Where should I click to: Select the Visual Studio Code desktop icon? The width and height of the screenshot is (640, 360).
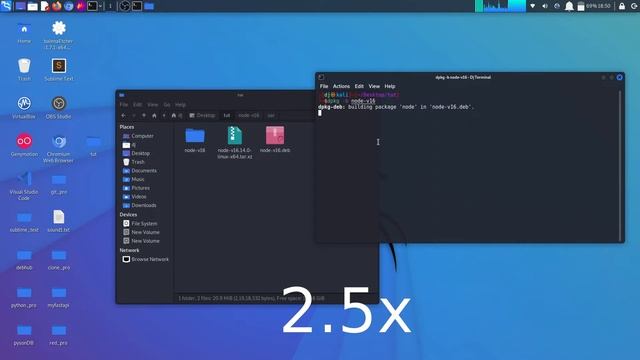(24, 186)
